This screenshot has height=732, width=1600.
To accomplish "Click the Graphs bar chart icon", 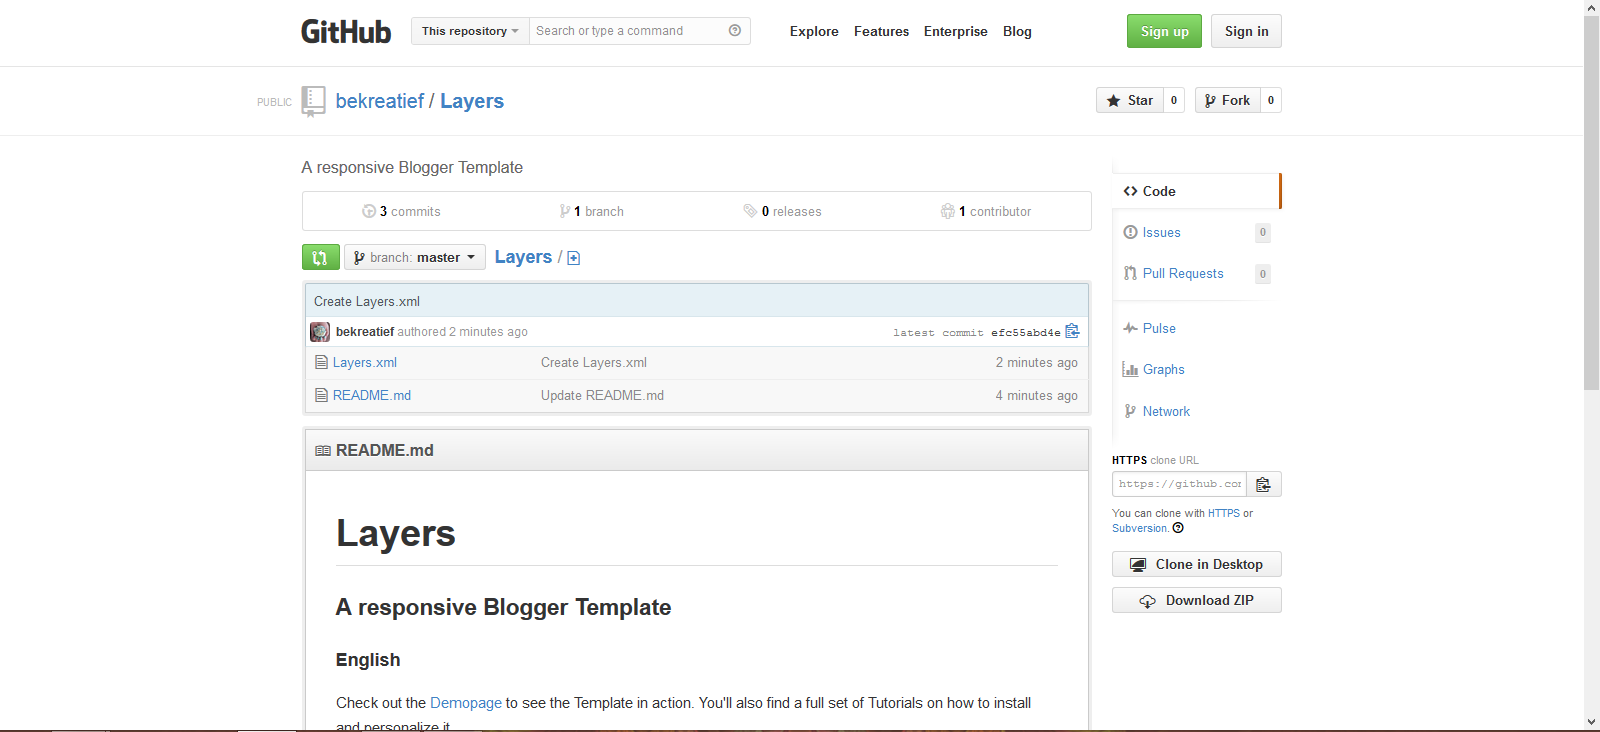I will click(x=1130, y=369).
